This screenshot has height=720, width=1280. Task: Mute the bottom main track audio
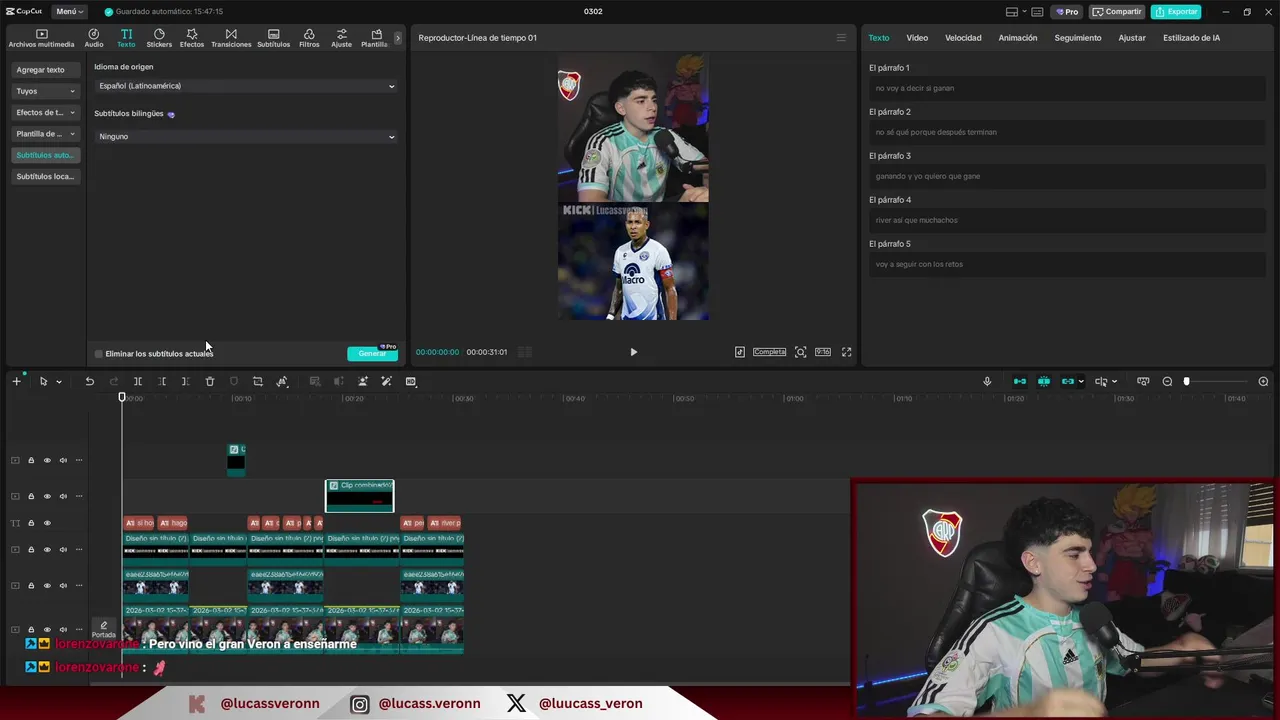point(63,629)
